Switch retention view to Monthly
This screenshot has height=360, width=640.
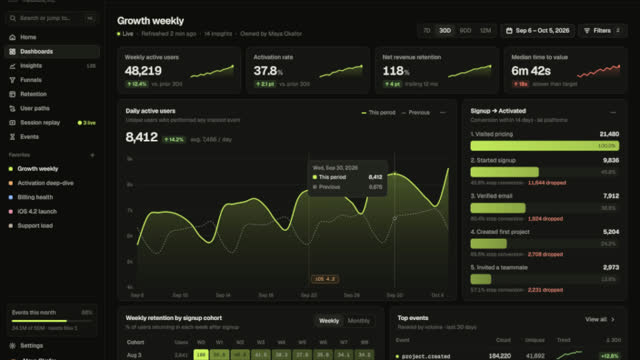[358, 321]
